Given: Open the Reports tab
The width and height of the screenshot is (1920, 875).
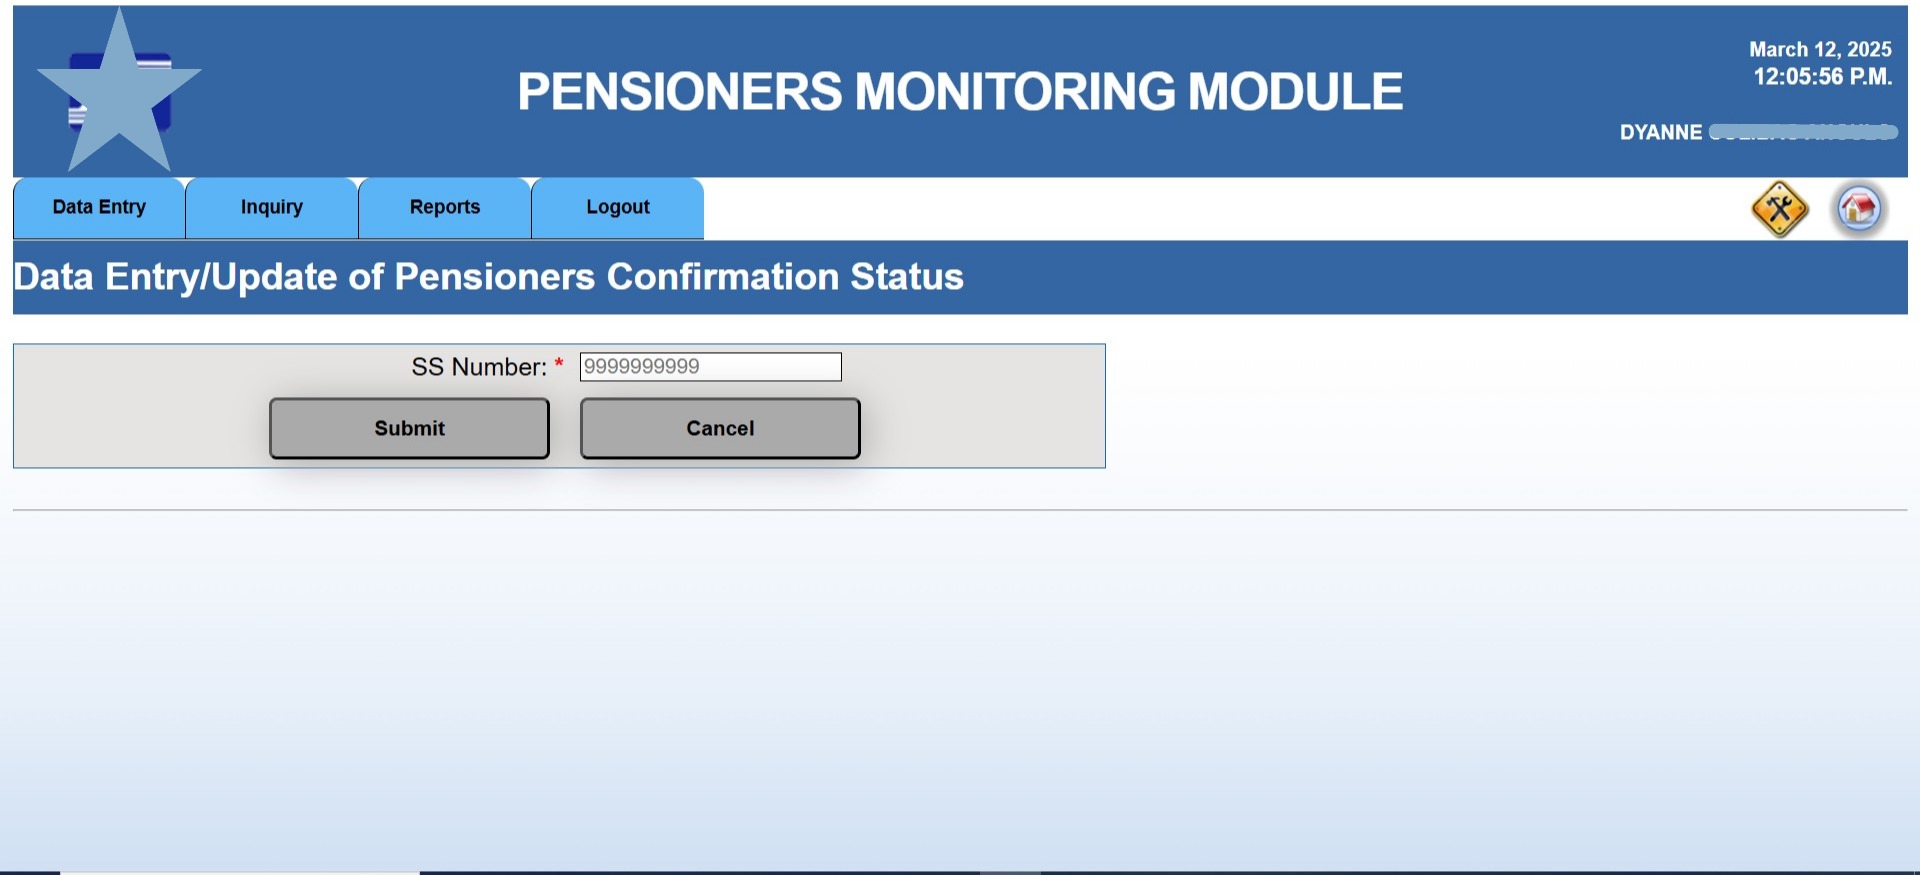Looking at the screenshot, I should click(x=445, y=207).
